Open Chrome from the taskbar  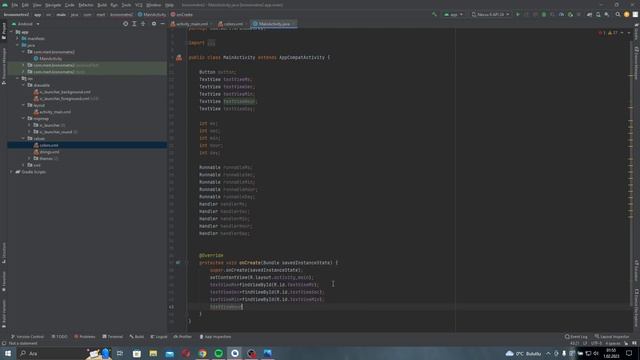tap(202, 353)
